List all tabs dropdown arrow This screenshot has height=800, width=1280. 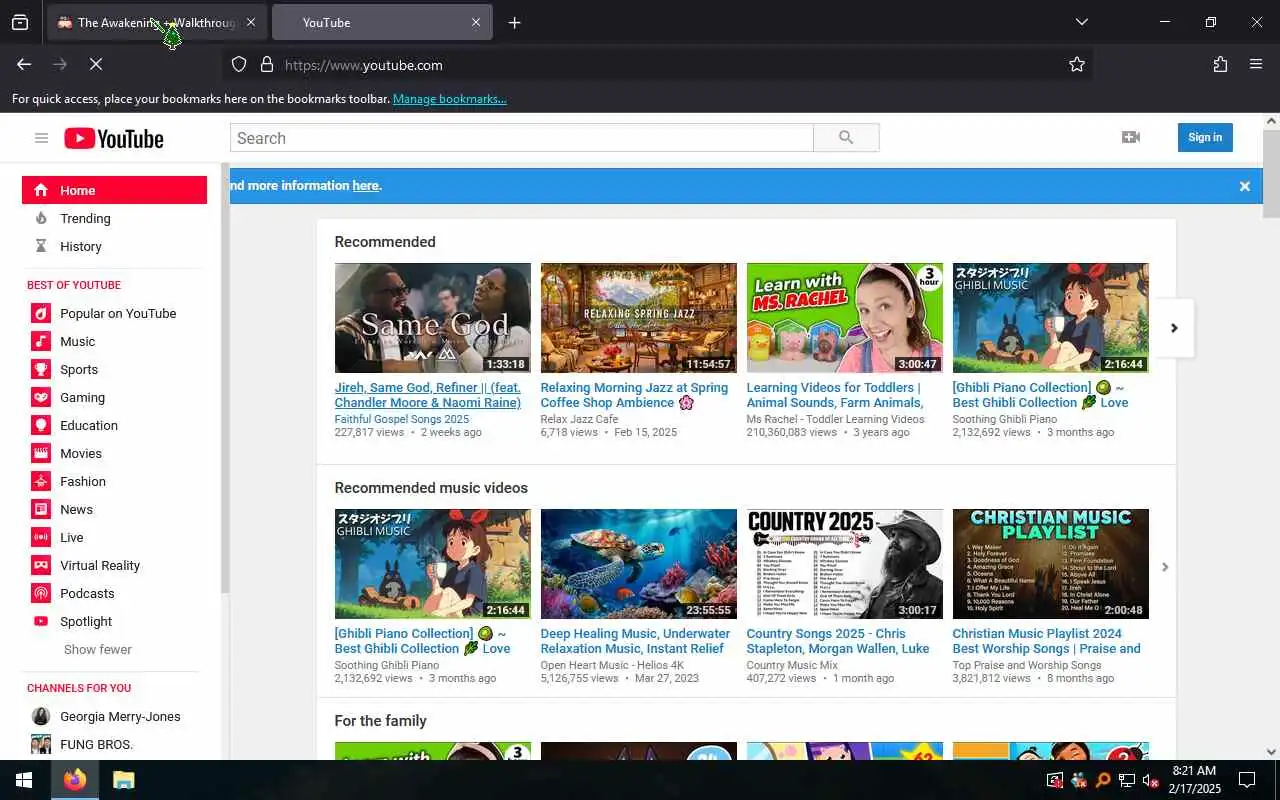(1082, 22)
